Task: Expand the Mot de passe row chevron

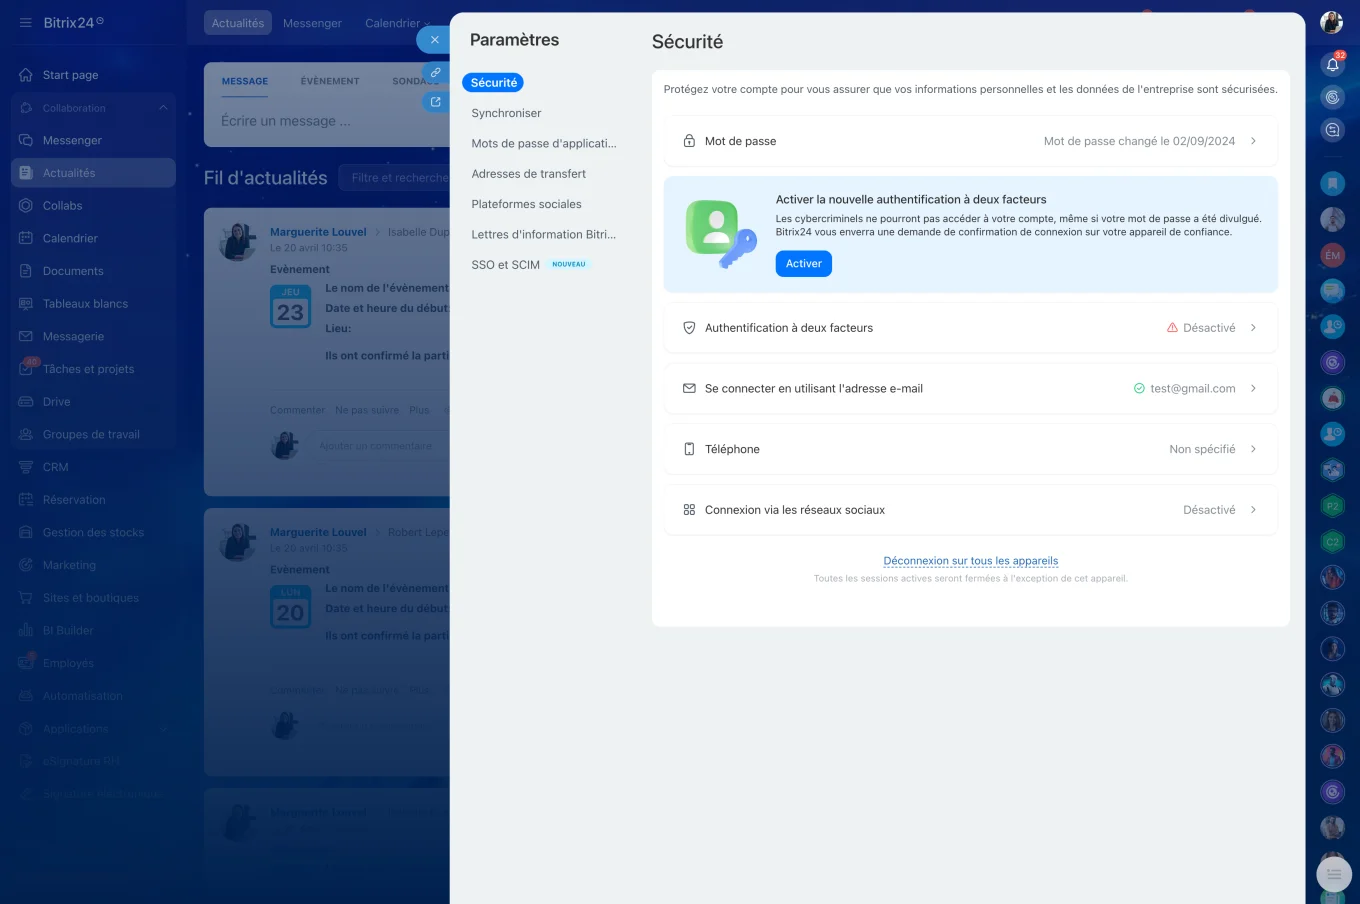Action: 1253,141
